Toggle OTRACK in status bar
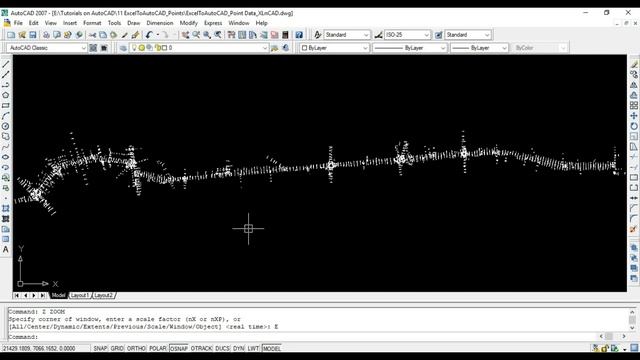Screen dimensions: 640x360 click(201, 348)
